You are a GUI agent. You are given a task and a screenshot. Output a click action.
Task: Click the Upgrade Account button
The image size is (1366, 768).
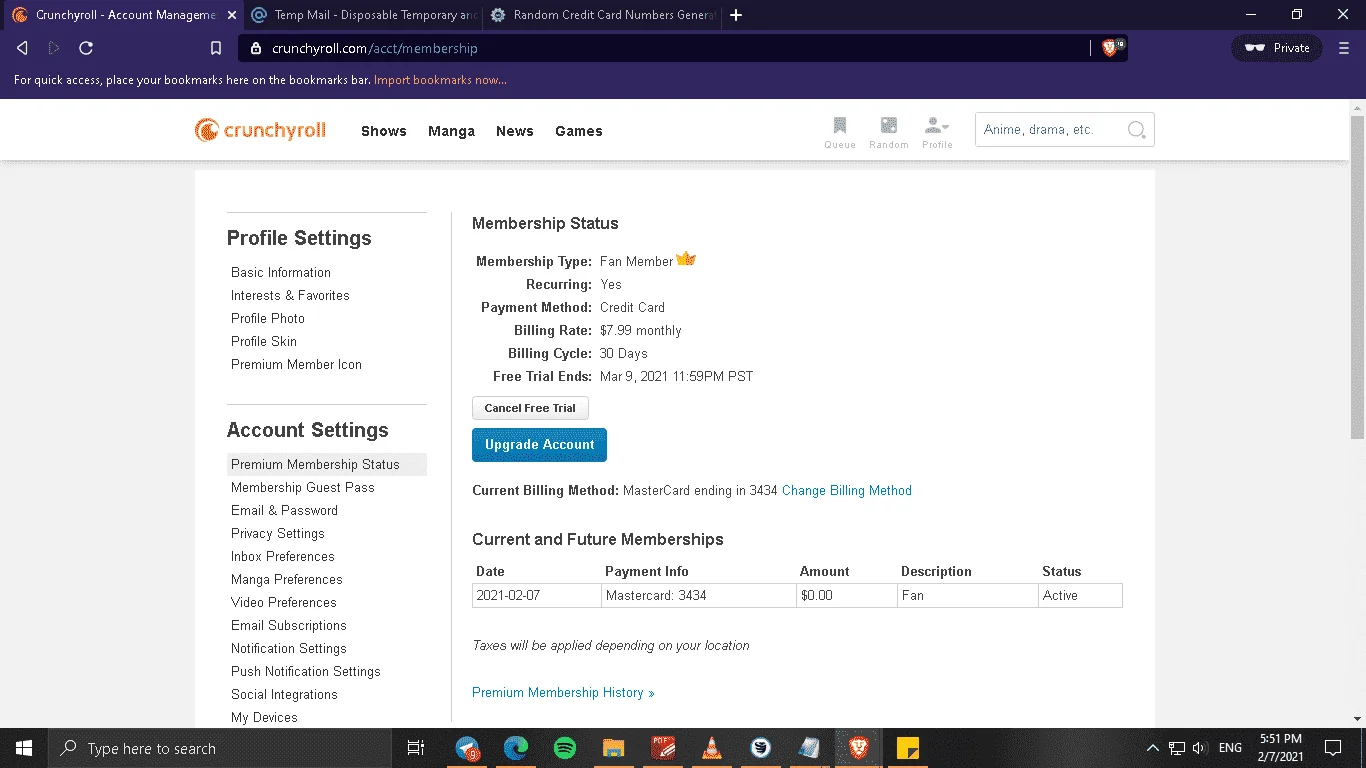coord(539,445)
